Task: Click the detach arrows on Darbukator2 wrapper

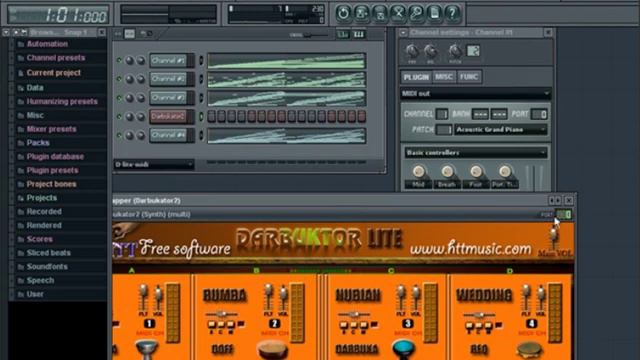Action: [x=554, y=200]
